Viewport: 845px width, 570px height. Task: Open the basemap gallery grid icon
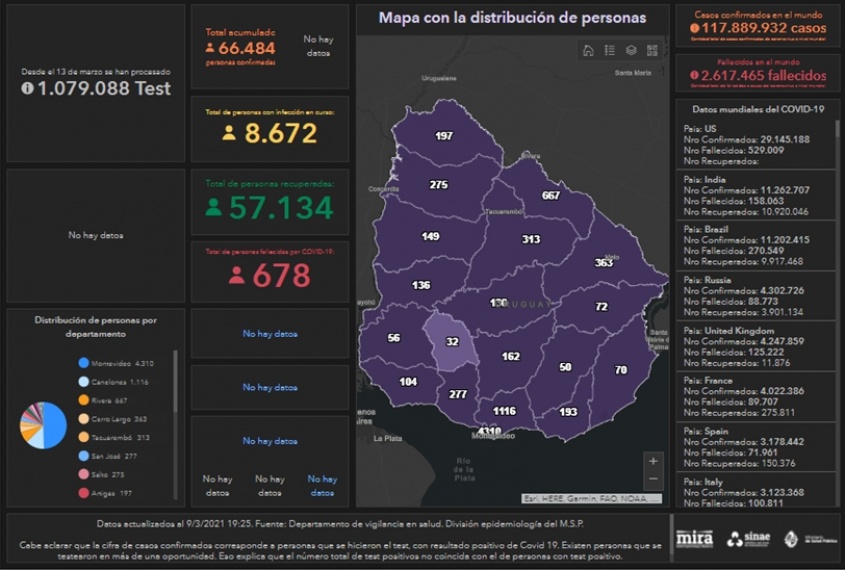pos(652,50)
